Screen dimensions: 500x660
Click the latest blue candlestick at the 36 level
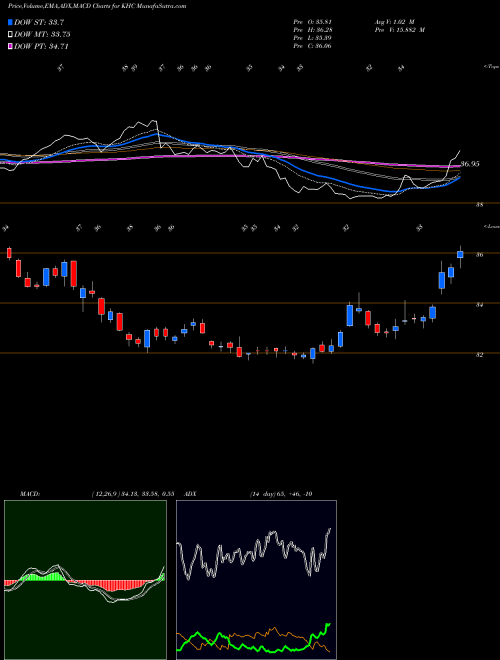point(460,255)
